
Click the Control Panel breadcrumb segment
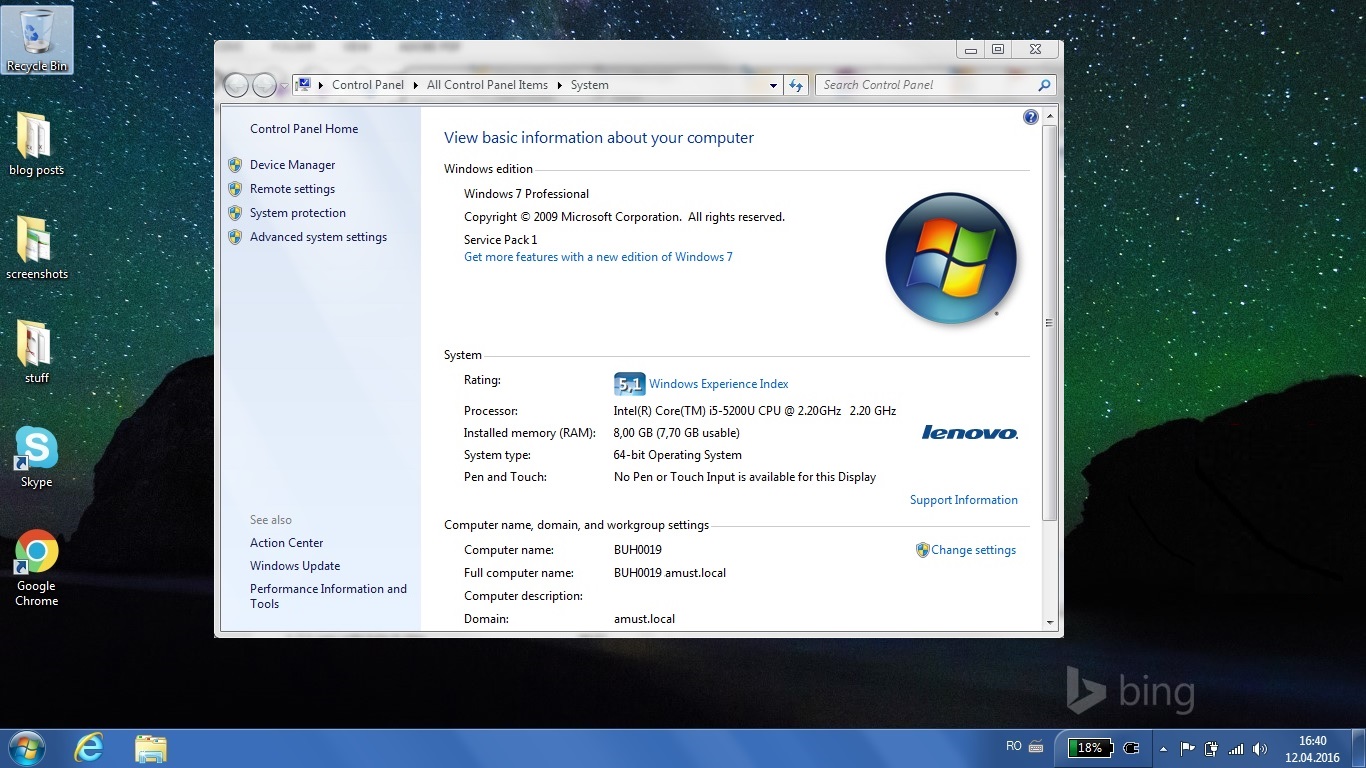368,85
